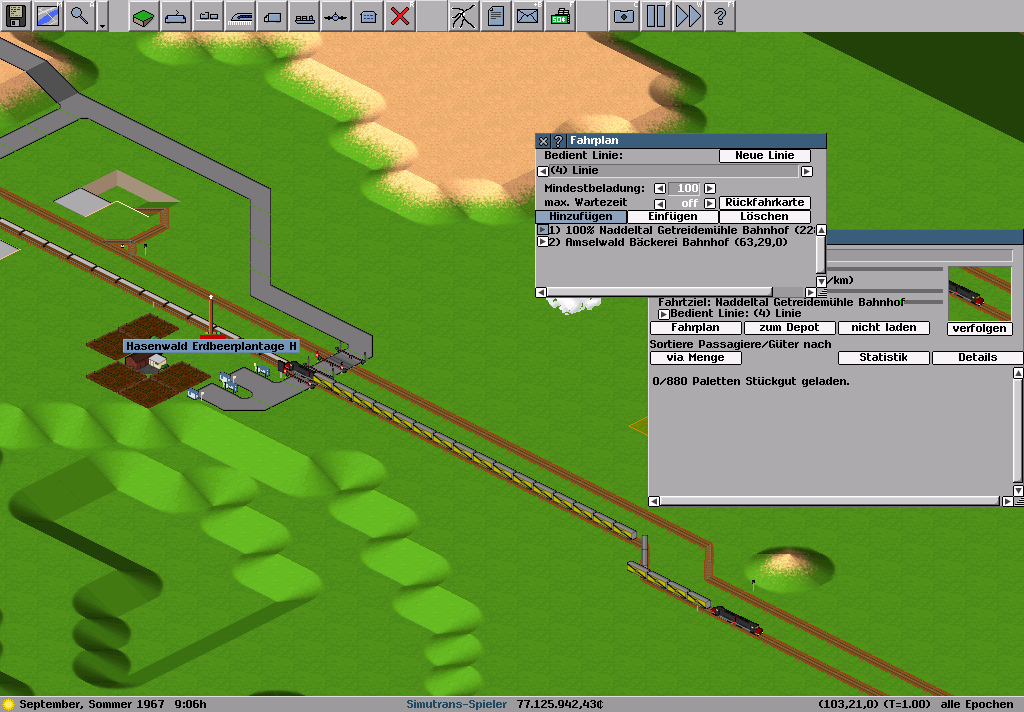Select the 'Löschen' mode tab
The width and height of the screenshot is (1024, 712).
764,217
